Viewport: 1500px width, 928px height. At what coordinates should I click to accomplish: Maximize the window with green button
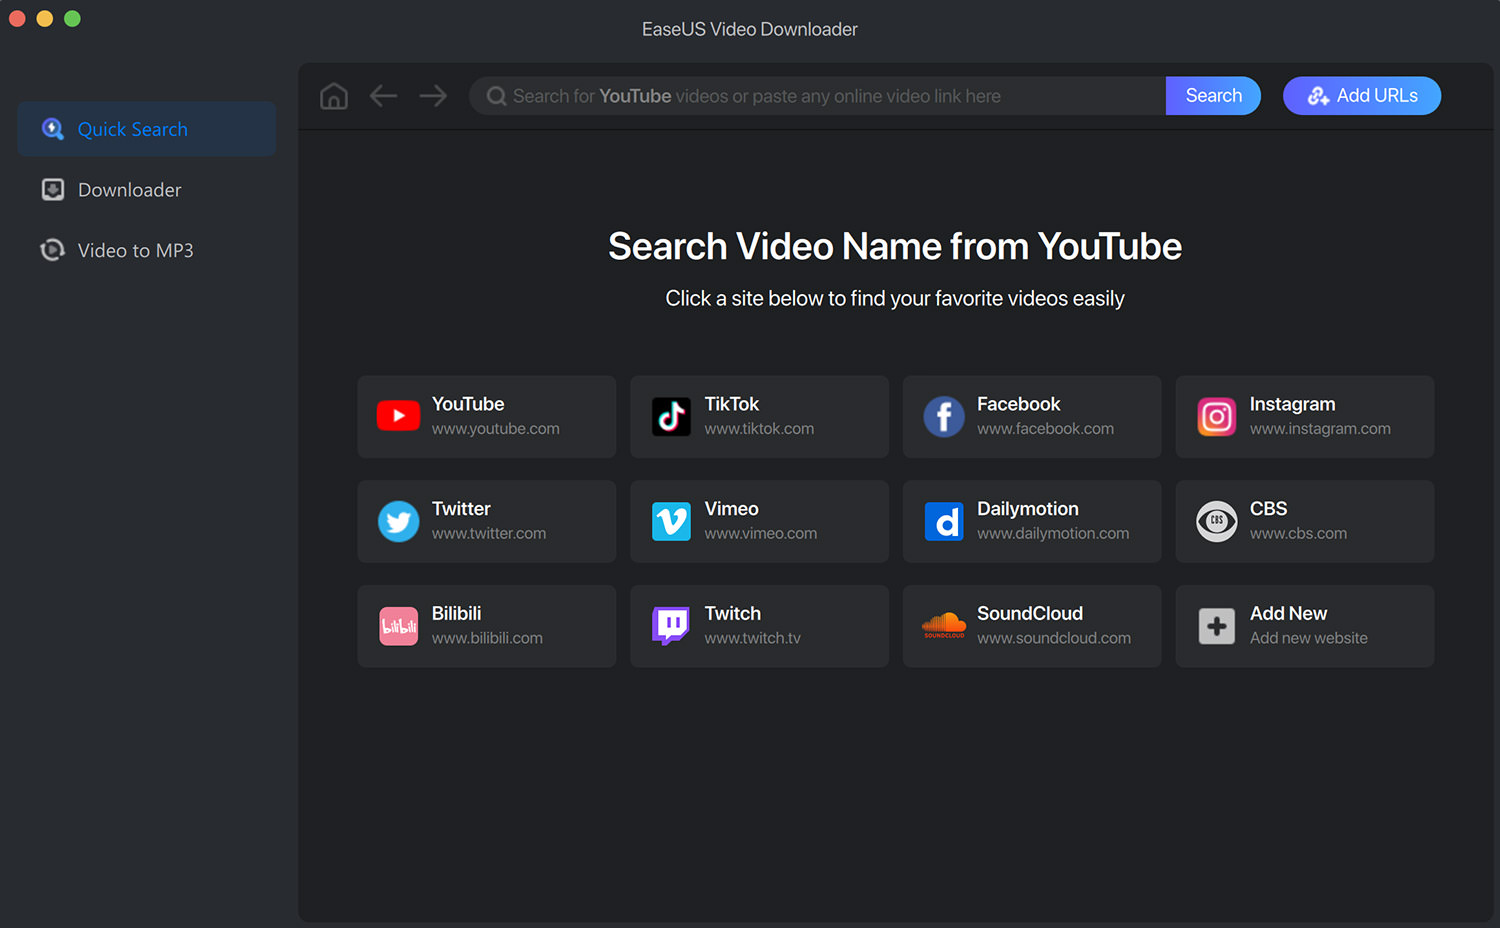pos(72,18)
